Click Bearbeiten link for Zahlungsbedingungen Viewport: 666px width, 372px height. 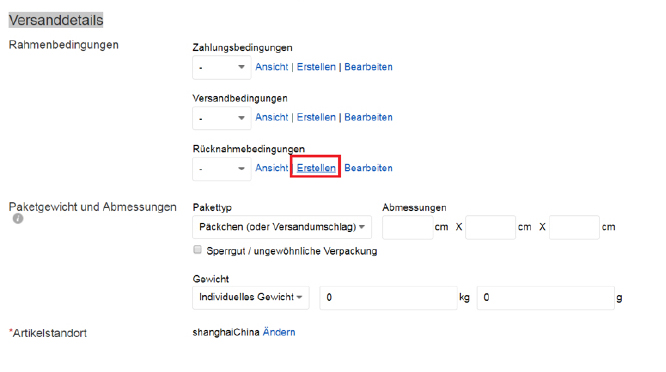(368, 67)
